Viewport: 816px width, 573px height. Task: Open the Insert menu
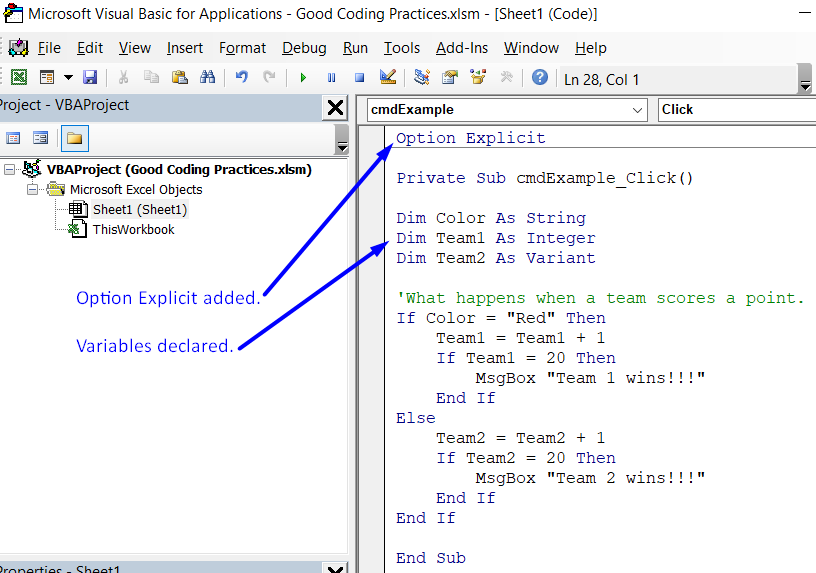point(185,48)
